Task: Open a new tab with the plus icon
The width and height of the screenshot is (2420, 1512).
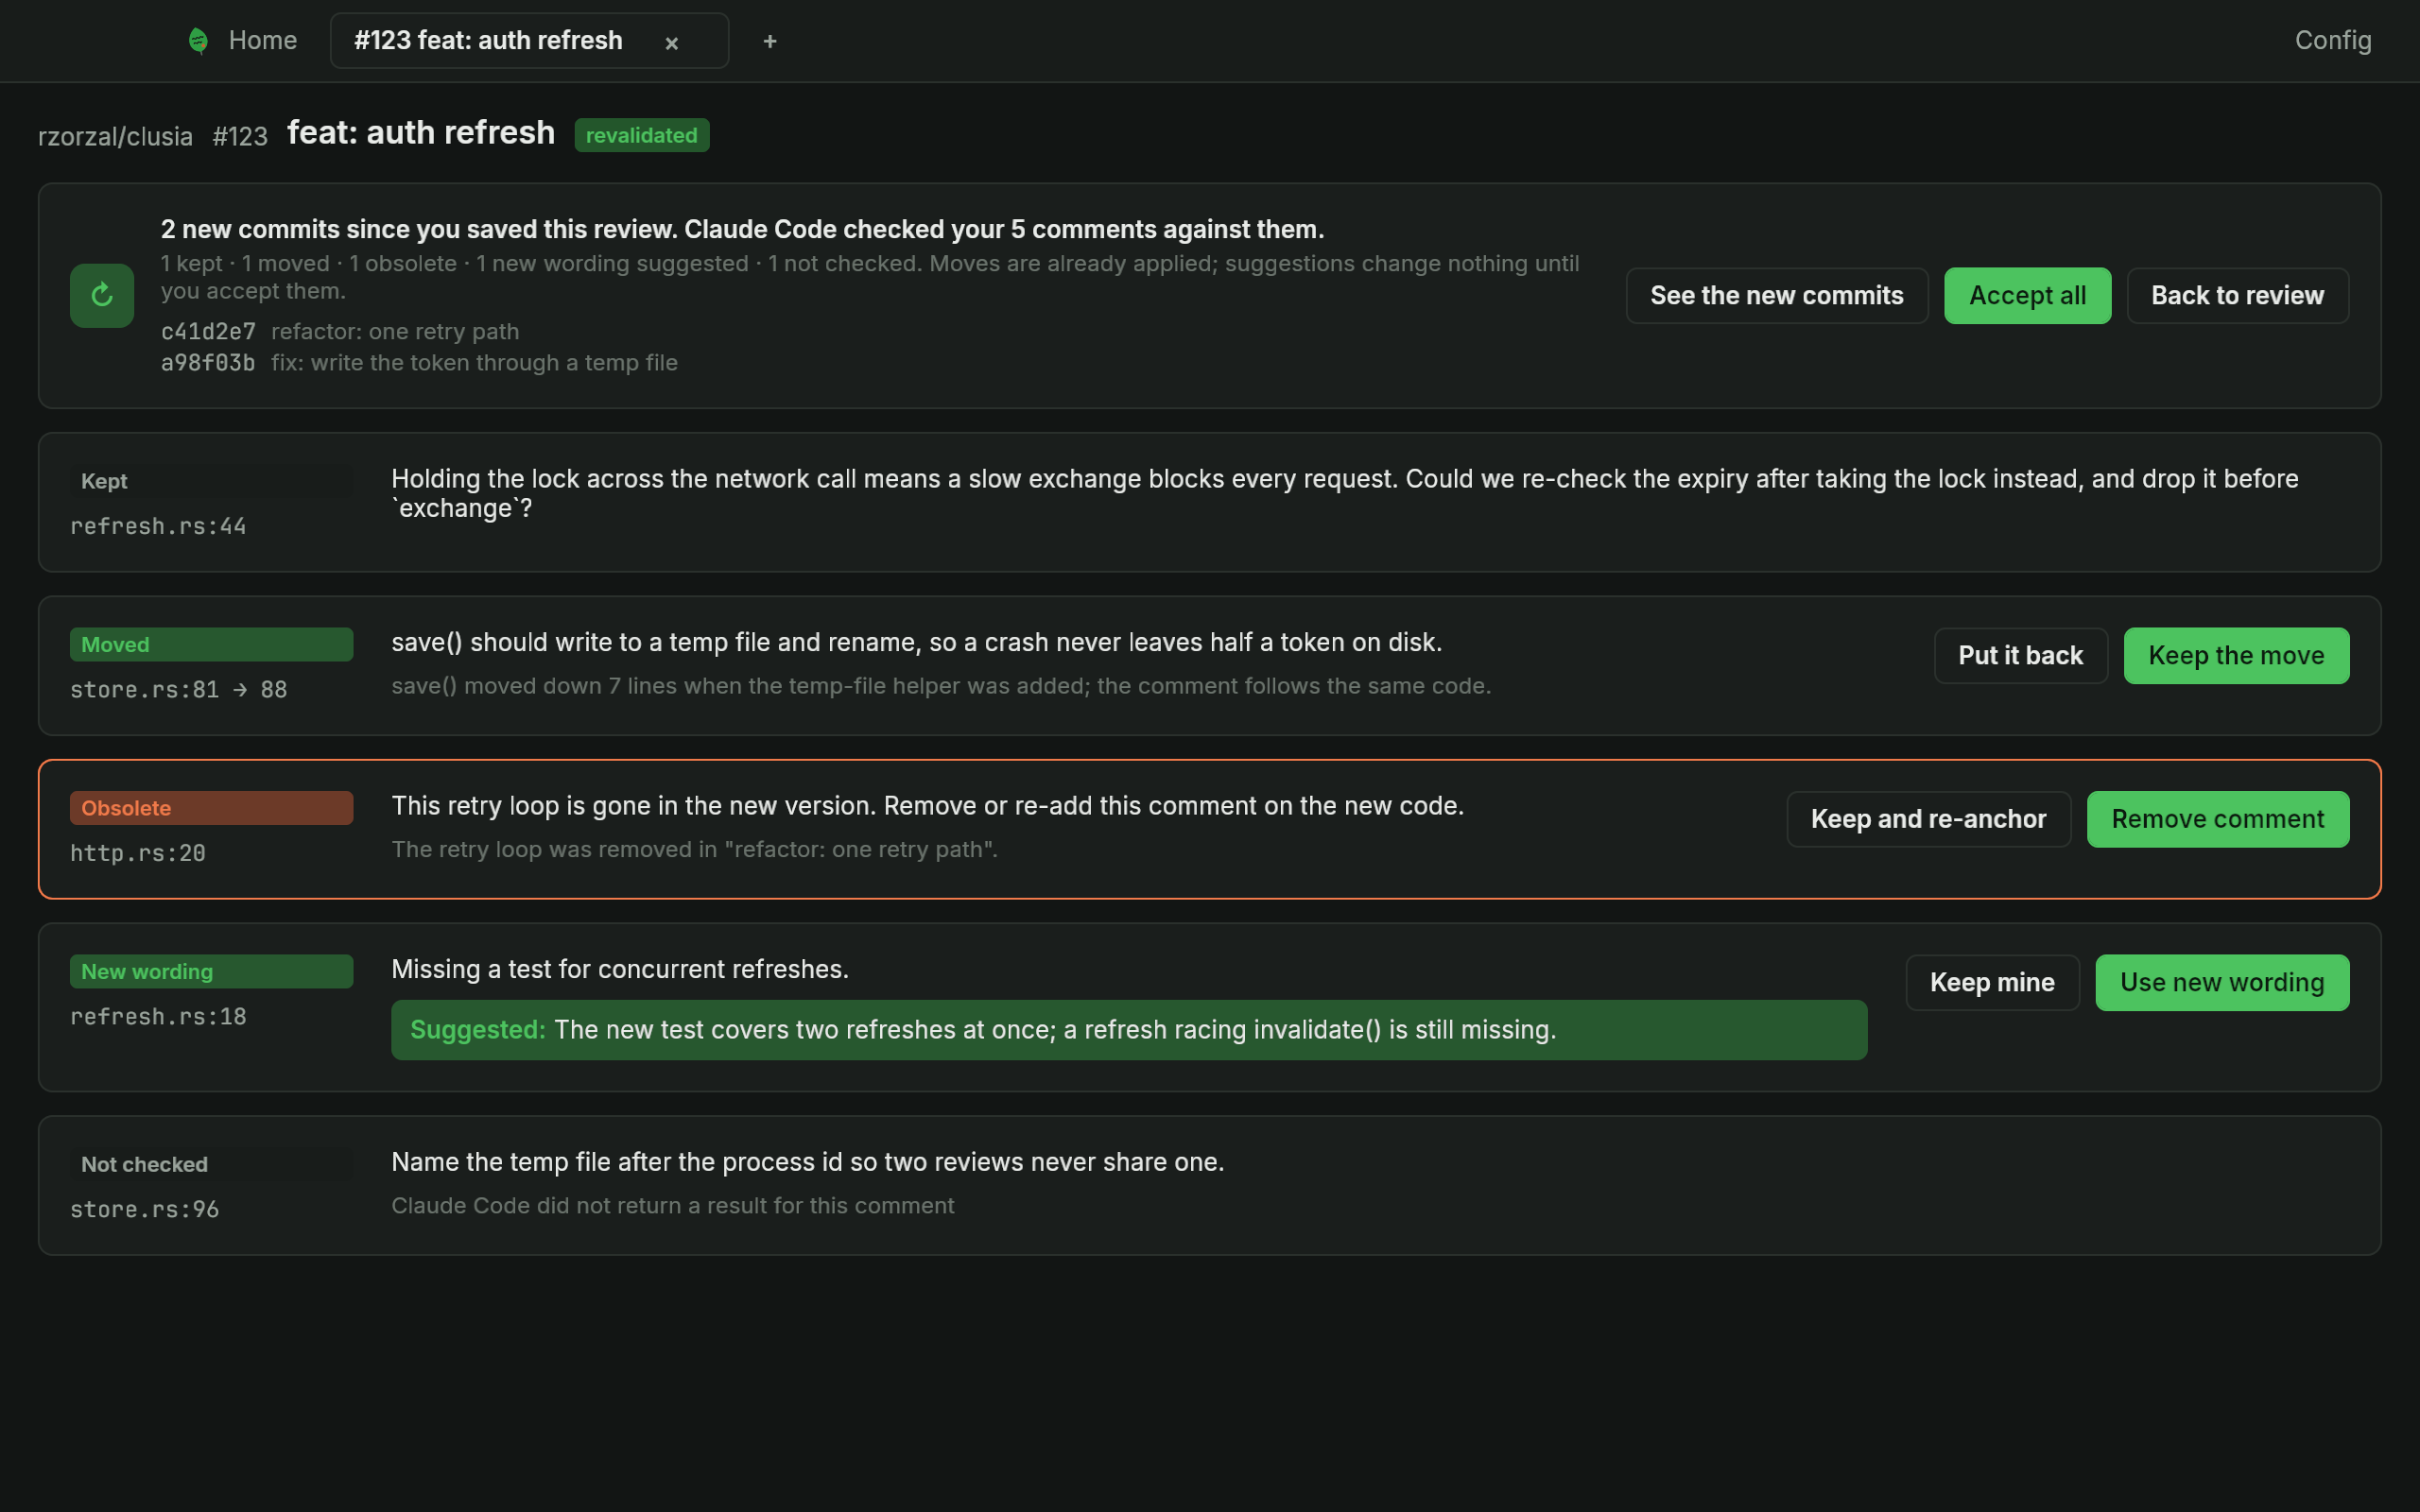Action: 769,41
